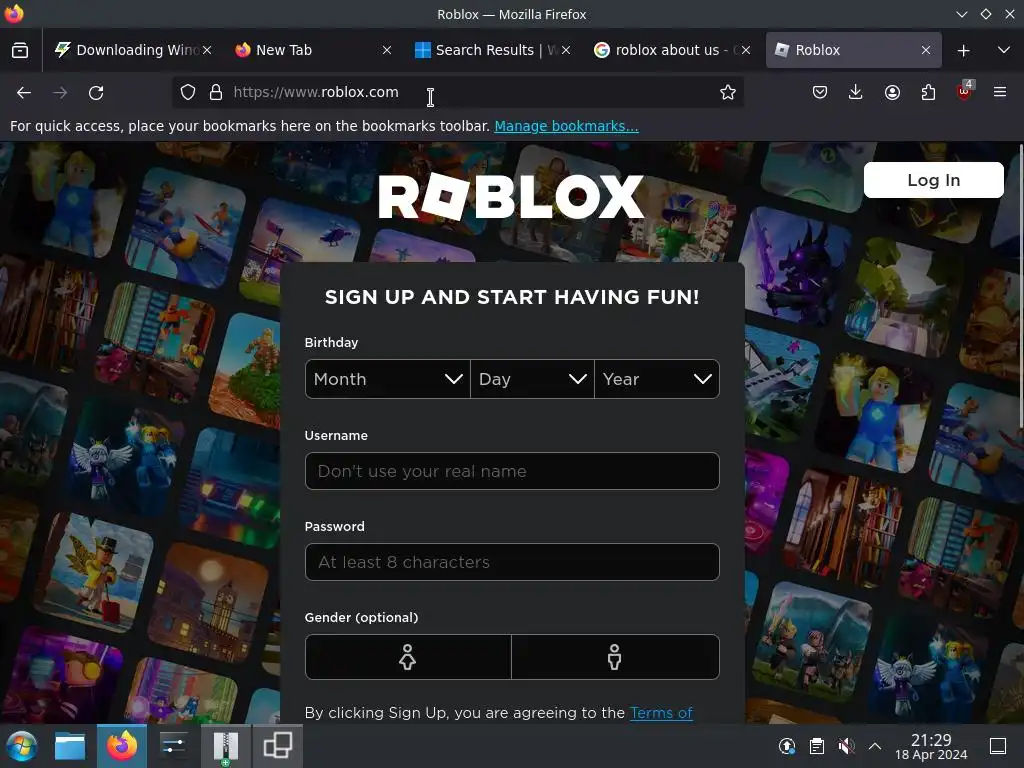The width and height of the screenshot is (1024, 768).
Task: List all tabs with the chevron
Action: [x=1004, y=50]
